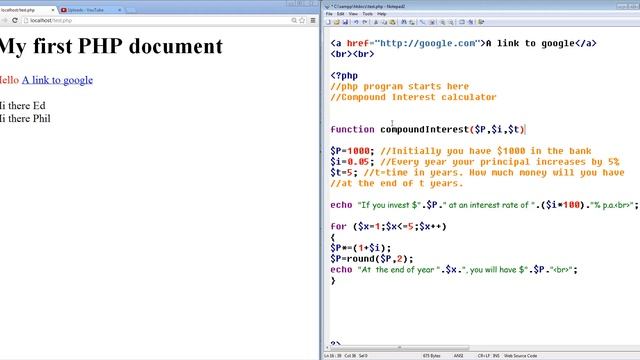
Task: Click the '<br><br>' line in the editor
Action: coord(352,54)
